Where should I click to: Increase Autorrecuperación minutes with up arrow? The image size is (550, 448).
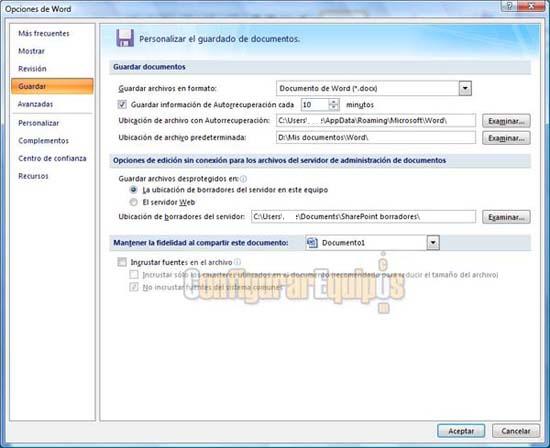click(334, 102)
